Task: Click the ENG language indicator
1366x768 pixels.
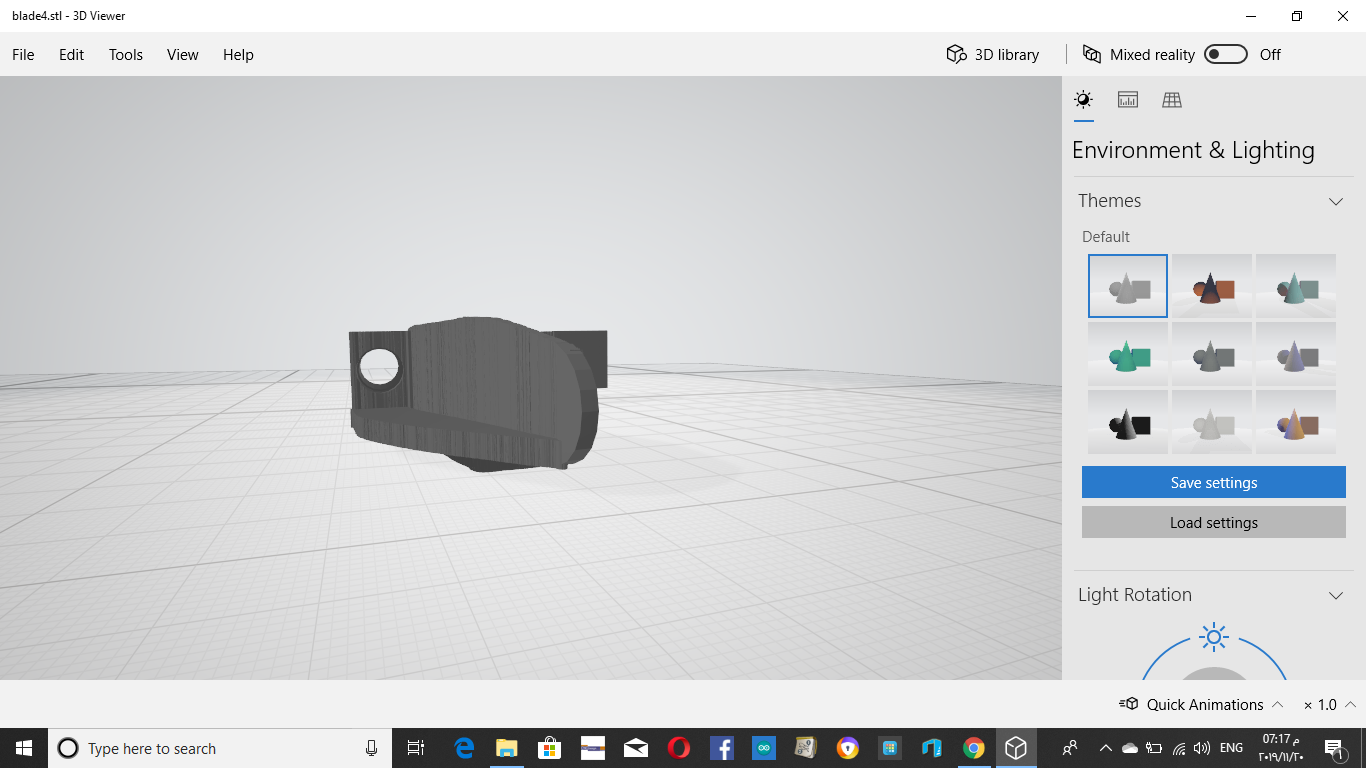Action: (1232, 748)
